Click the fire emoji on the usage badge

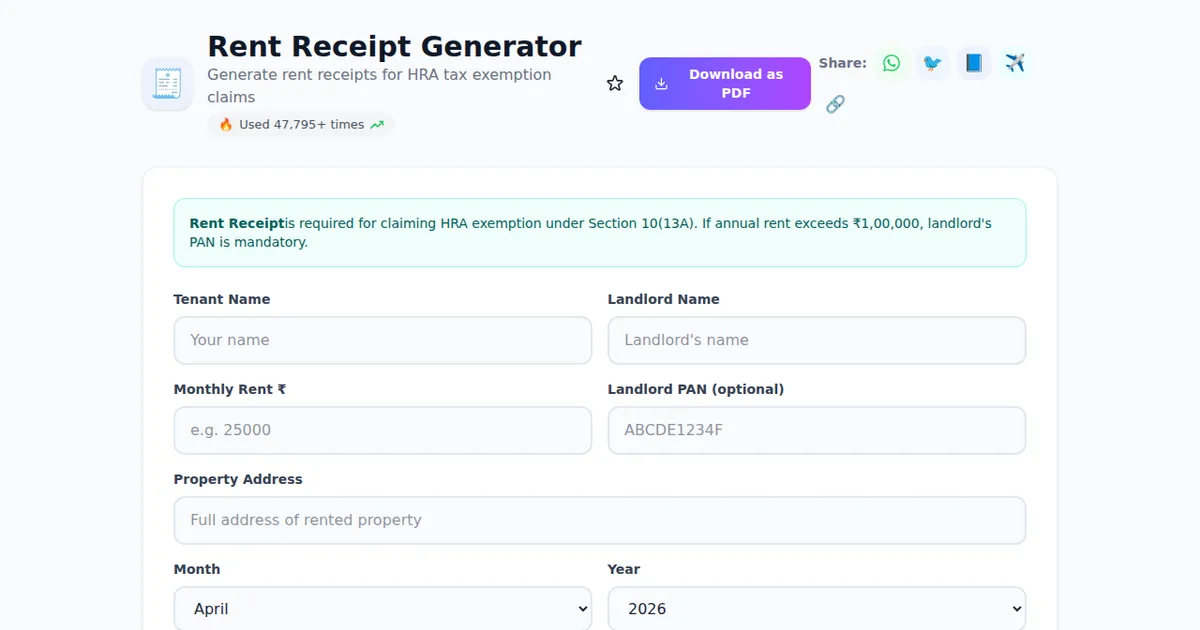click(x=225, y=124)
